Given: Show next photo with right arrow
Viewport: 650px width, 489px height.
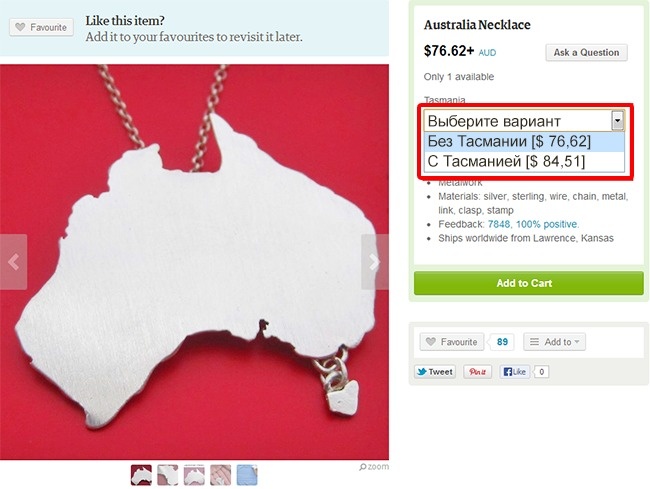Looking at the screenshot, I should 374,262.
